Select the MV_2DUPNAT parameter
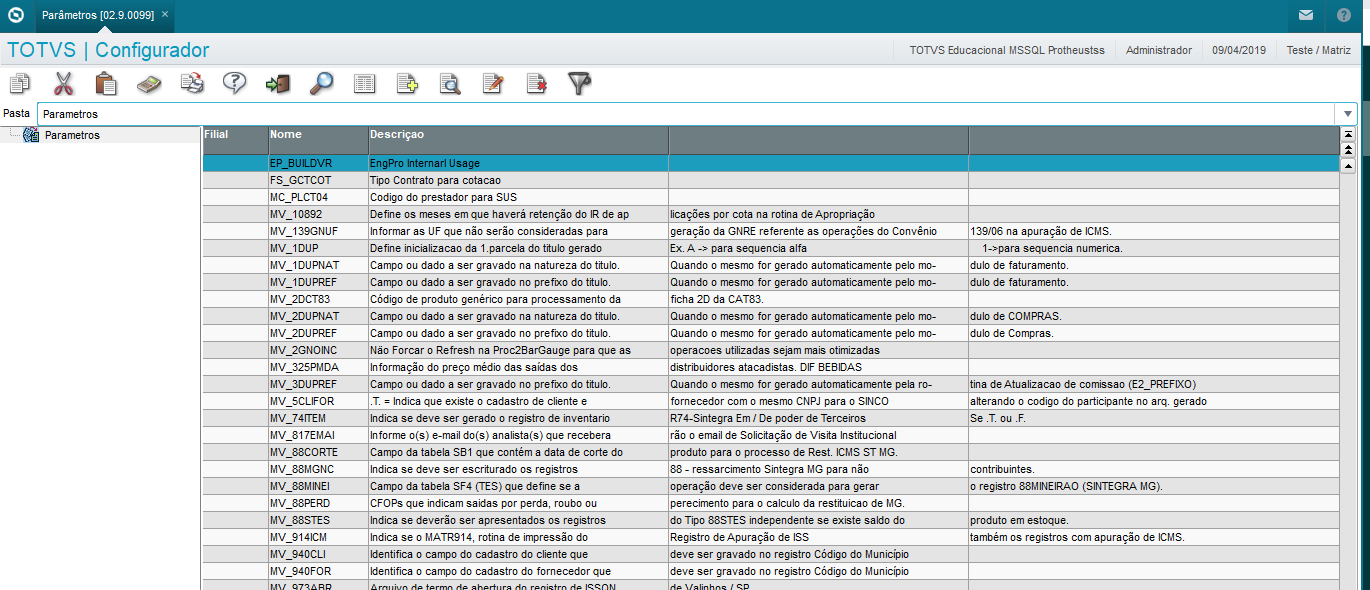The height and width of the screenshot is (590, 1370). 770,316
